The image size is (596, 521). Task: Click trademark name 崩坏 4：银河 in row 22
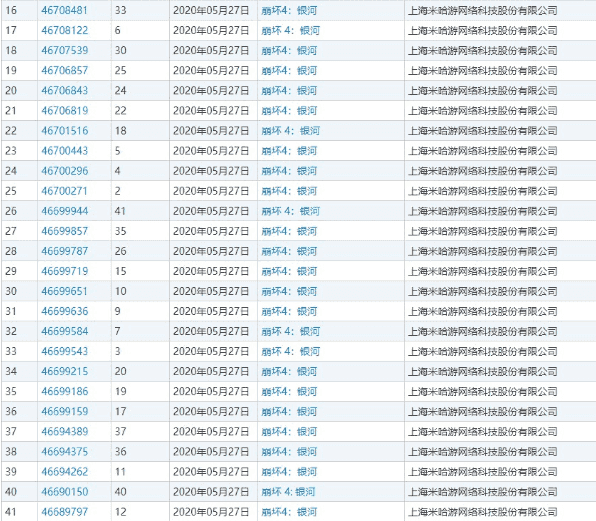coord(290,131)
